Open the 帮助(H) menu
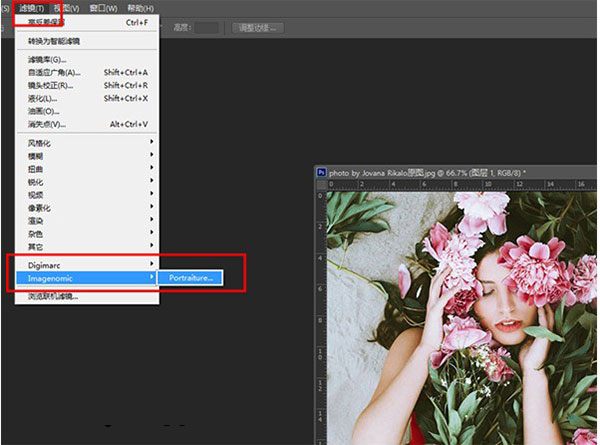The height and width of the screenshot is (445, 600). pos(143,7)
